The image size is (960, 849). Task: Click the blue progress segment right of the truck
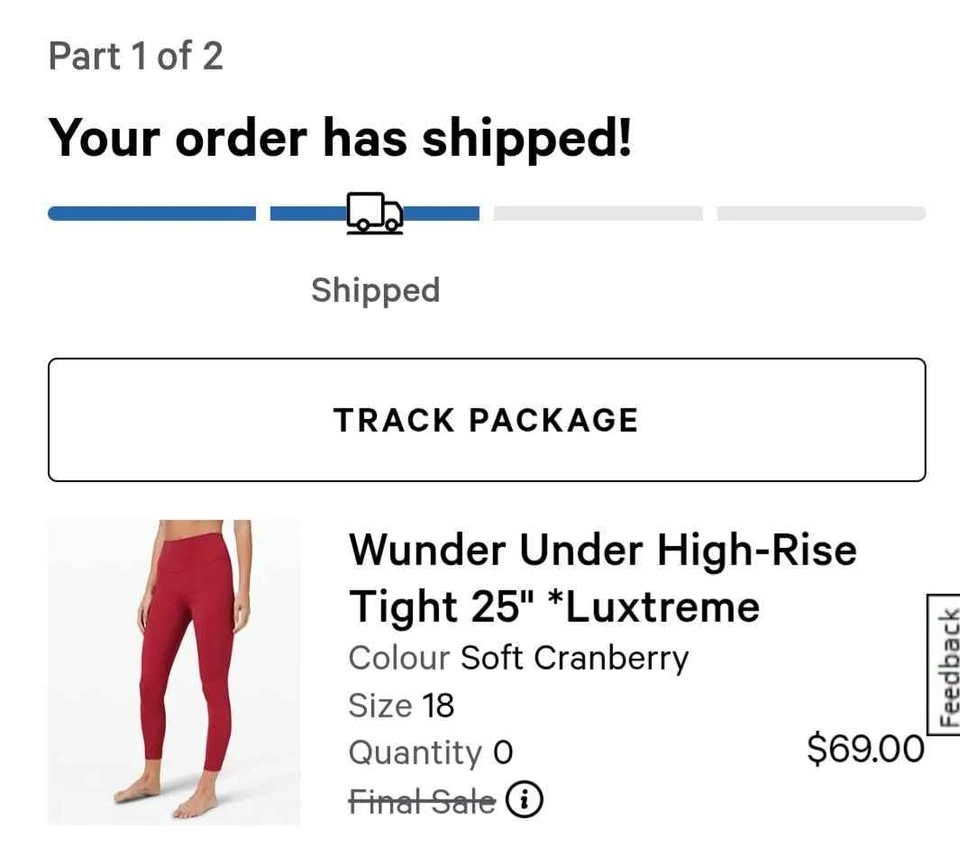coord(442,213)
